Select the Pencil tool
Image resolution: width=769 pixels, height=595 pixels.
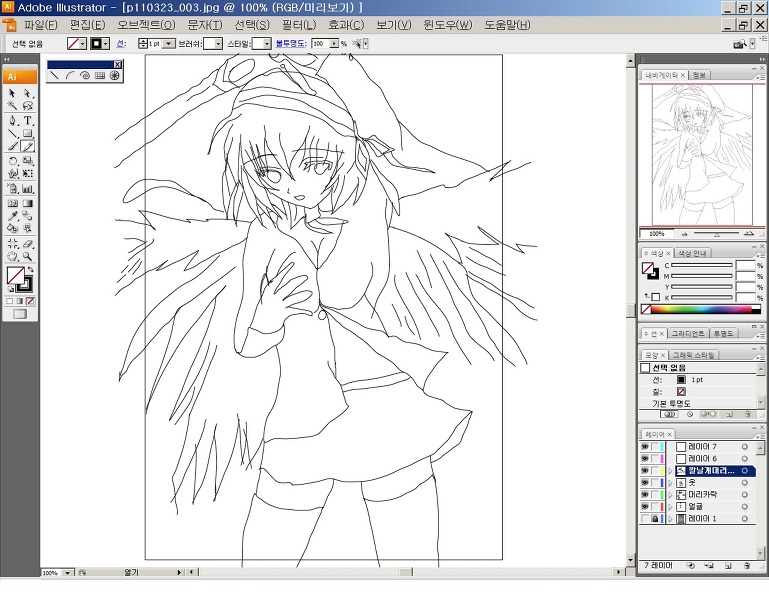(x=27, y=146)
